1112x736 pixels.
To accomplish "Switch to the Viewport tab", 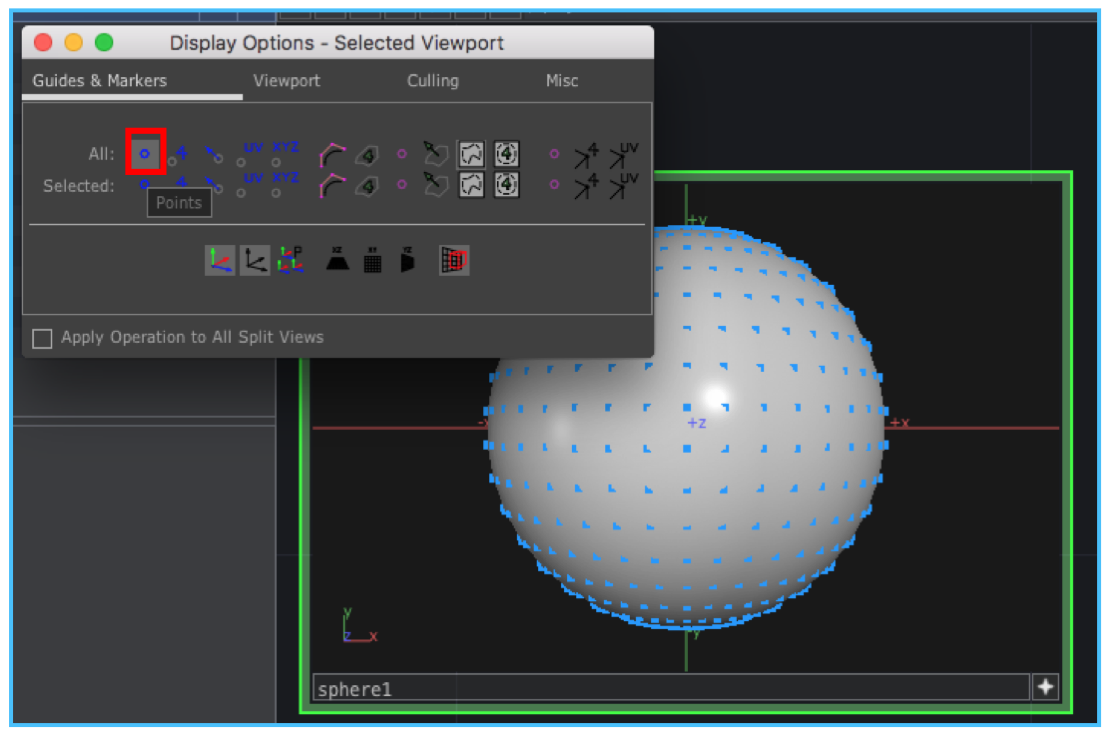I will coord(287,81).
